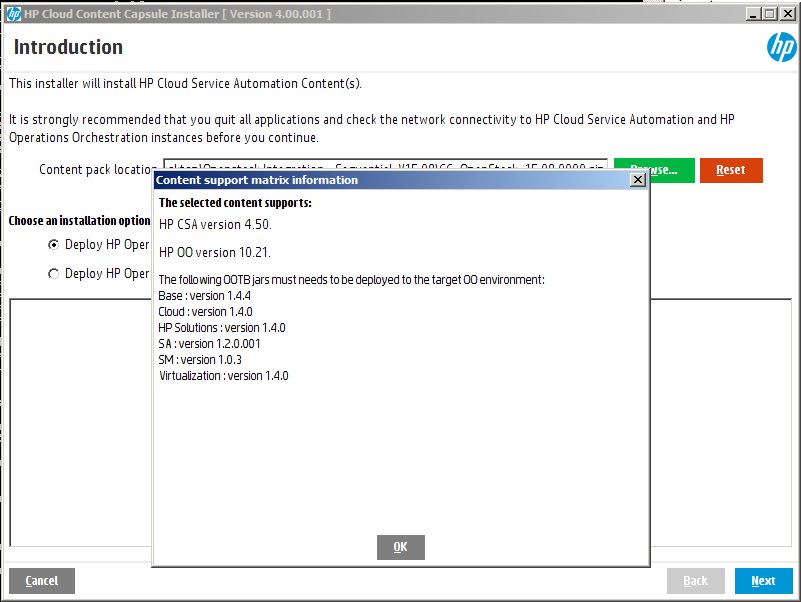Click the Virtualization version 1.4.0 line
This screenshot has height=602, width=801.
coord(224,376)
